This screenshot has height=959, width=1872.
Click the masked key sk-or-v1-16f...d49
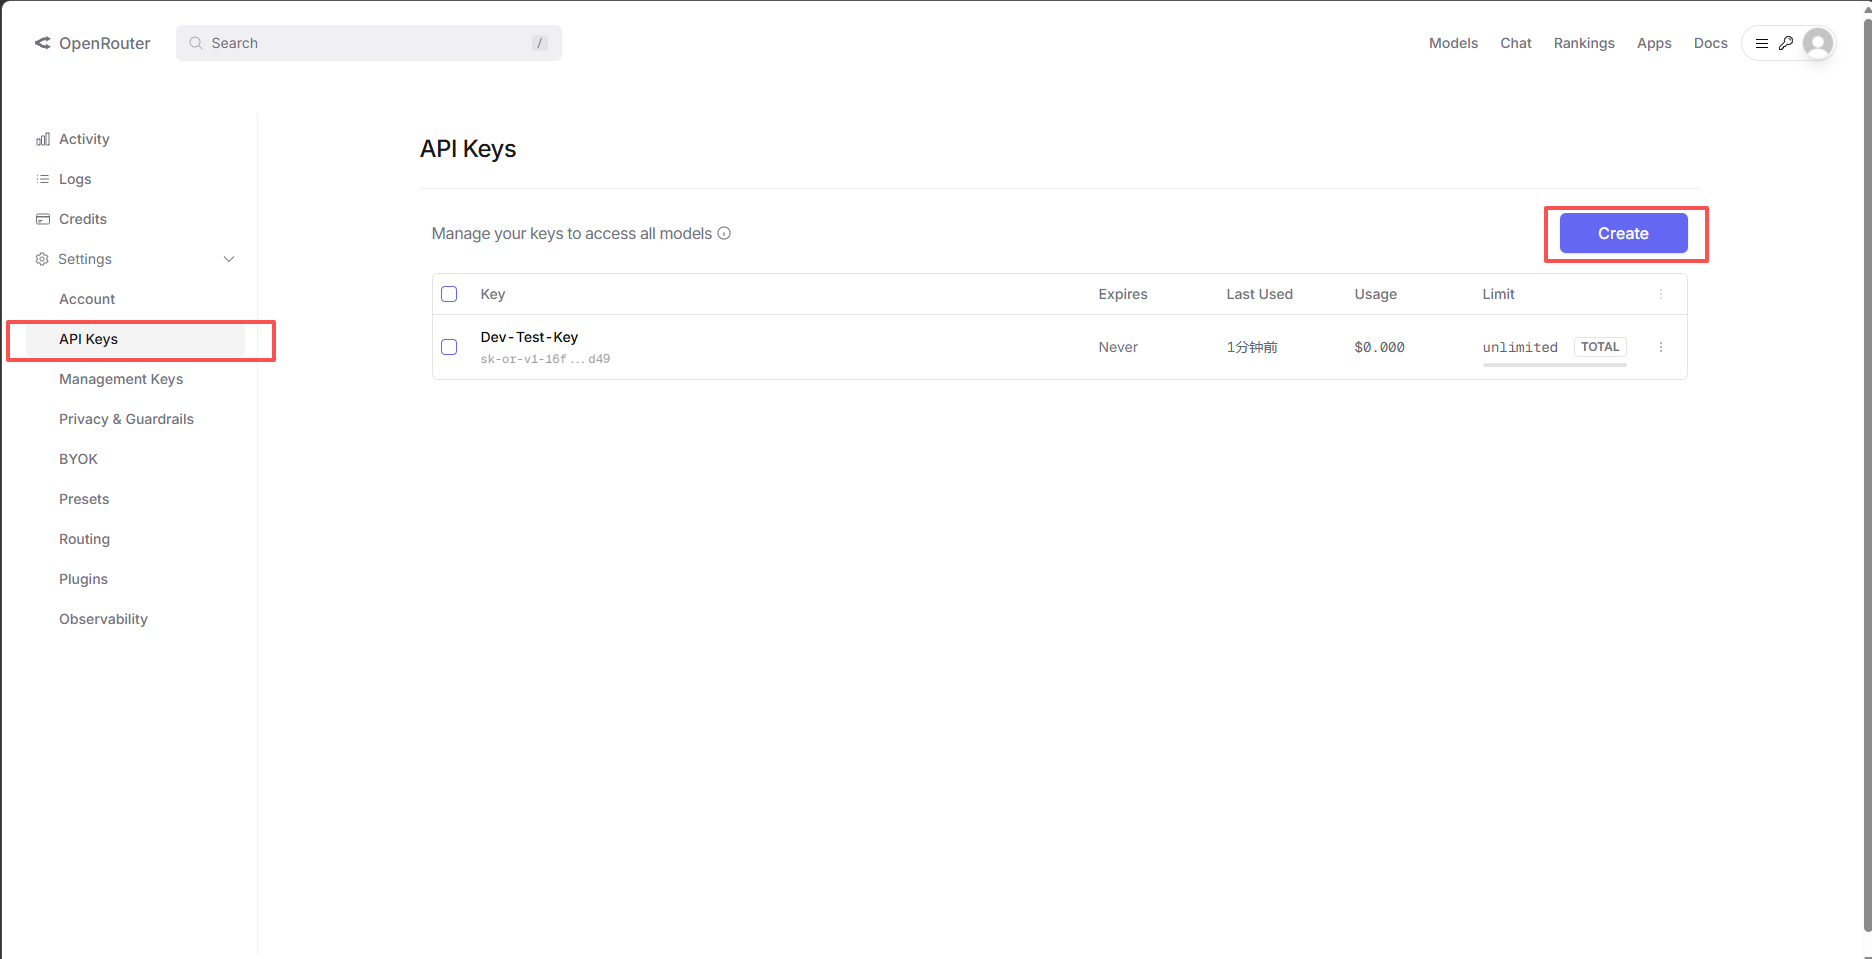coord(545,359)
